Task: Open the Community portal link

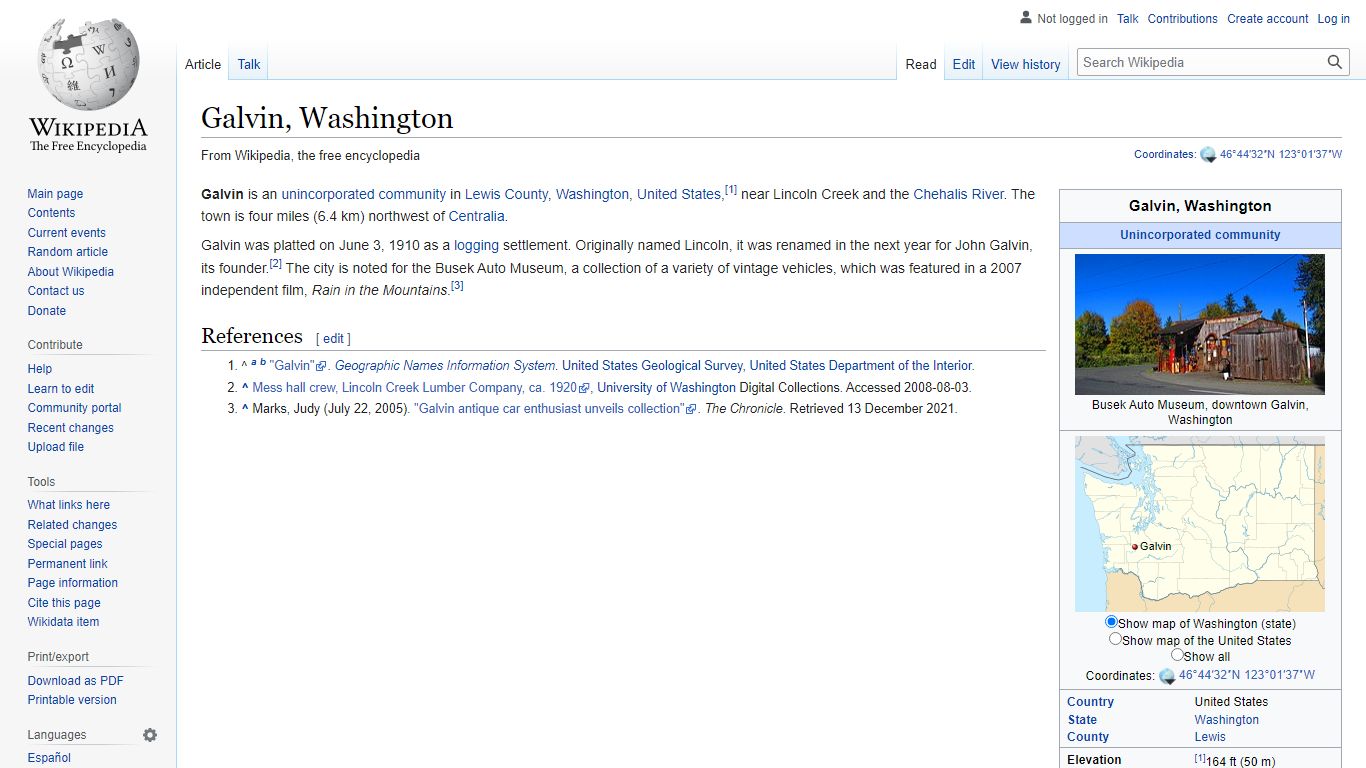Action: [74, 408]
